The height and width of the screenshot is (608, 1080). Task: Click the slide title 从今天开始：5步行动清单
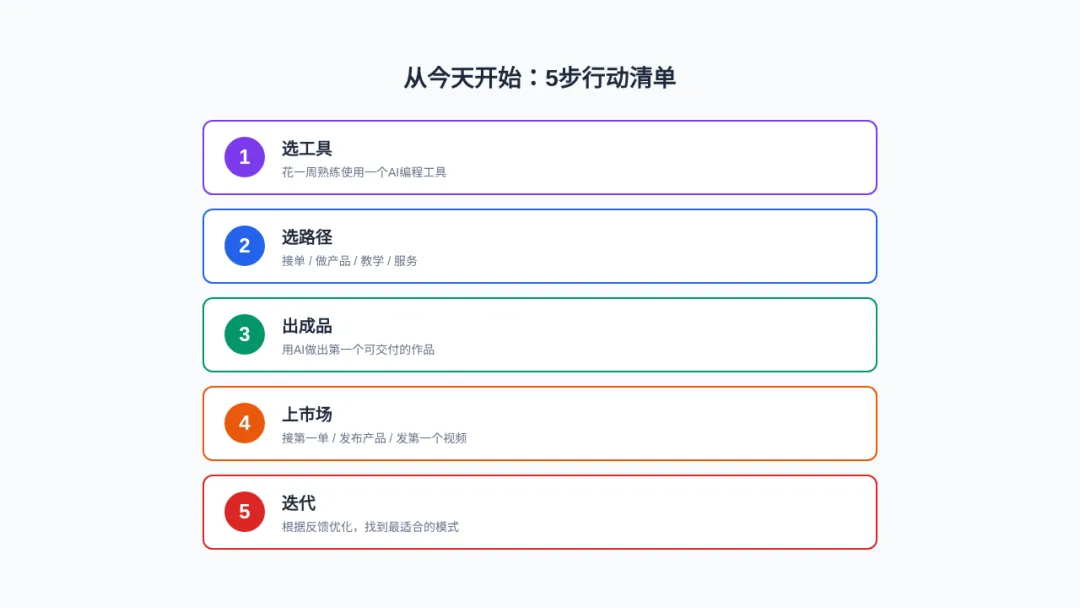point(539,78)
